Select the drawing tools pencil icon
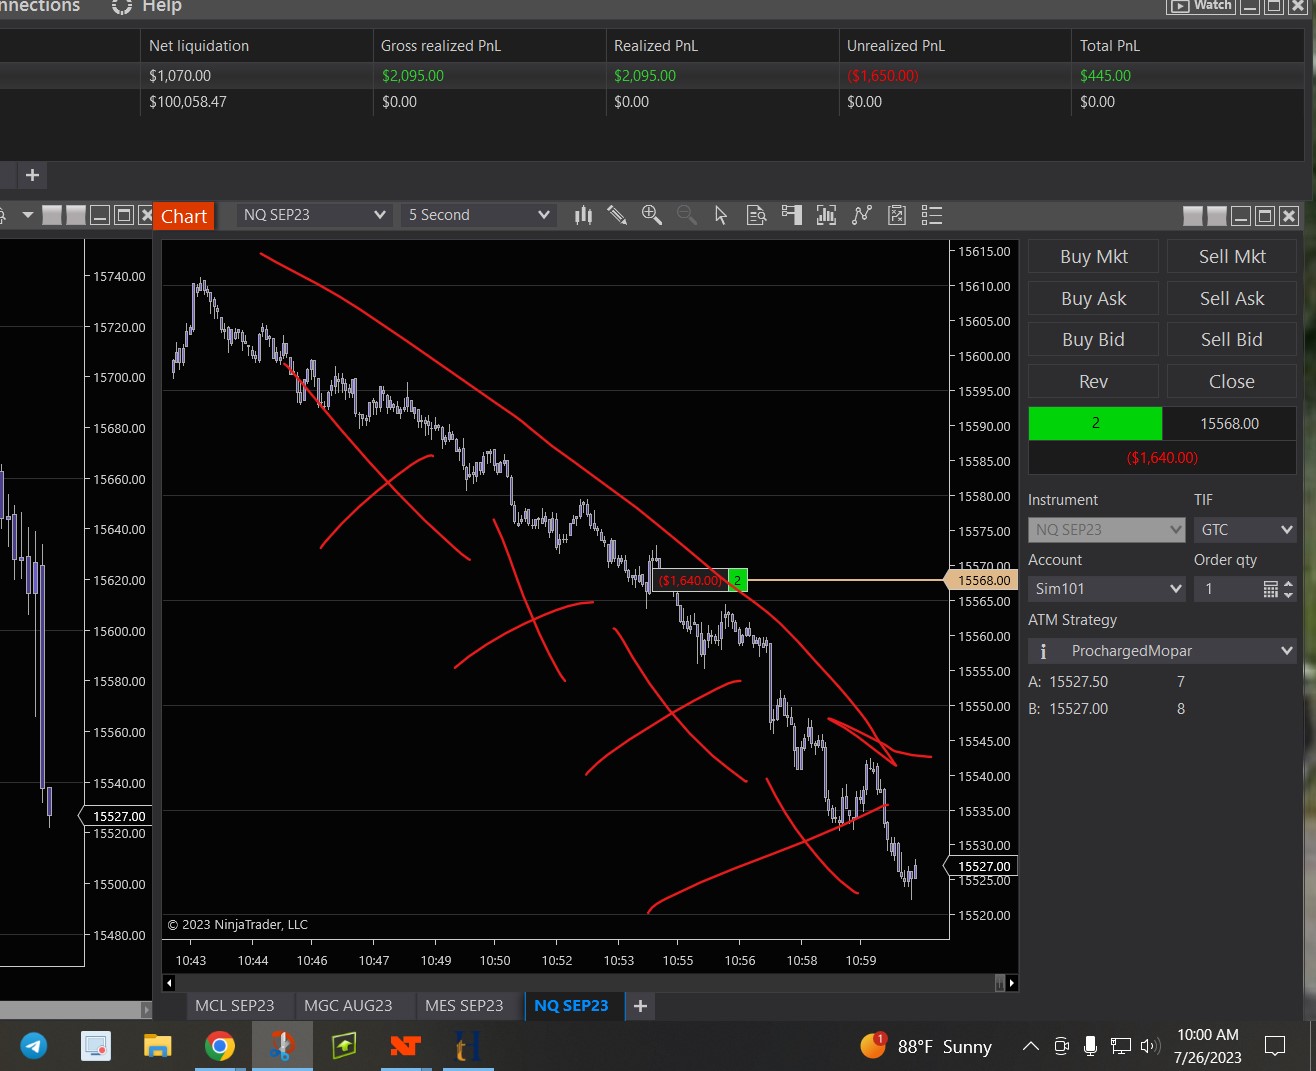1316x1071 pixels. click(x=617, y=215)
